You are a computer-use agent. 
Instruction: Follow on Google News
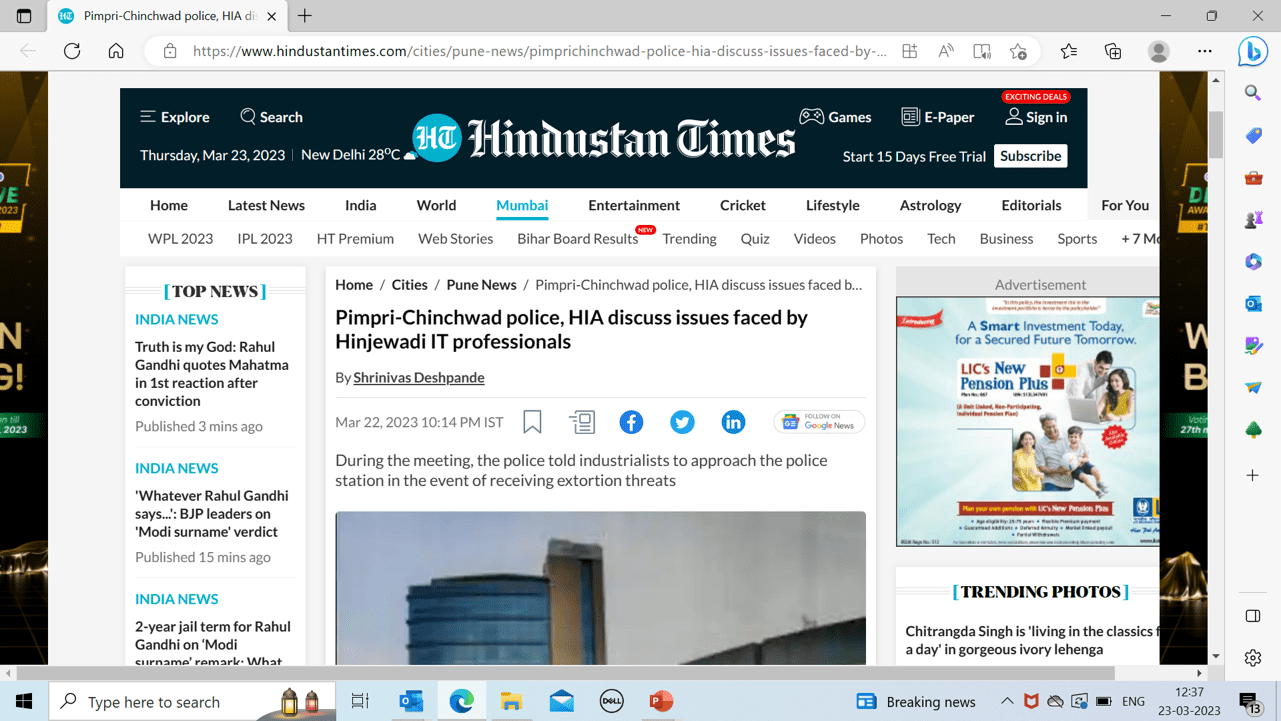(819, 422)
